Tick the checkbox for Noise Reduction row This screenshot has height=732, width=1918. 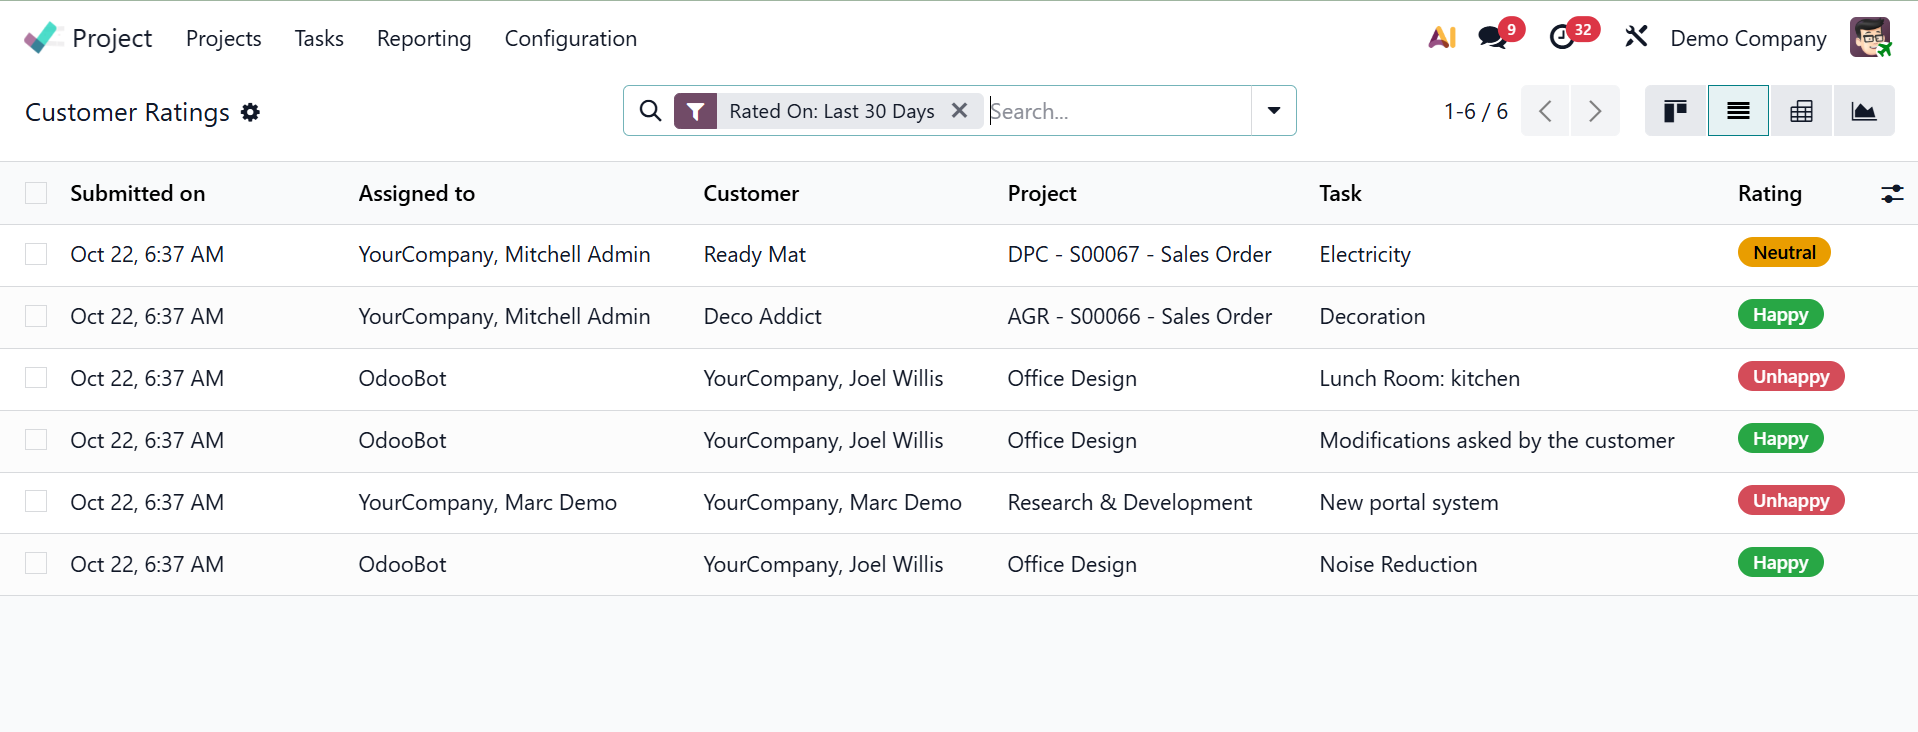click(36, 564)
